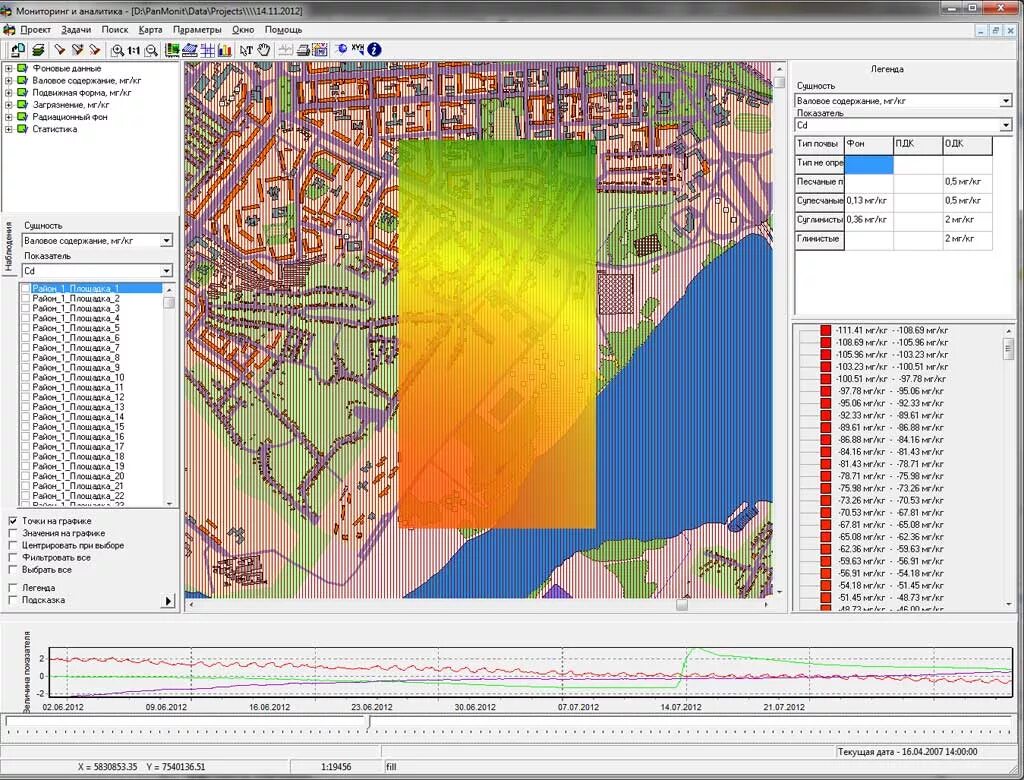The width and height of the screenshot is (1024, 780).
Task: Uncheck 'Точки на графике' checkbox
Action: [13, 521]
